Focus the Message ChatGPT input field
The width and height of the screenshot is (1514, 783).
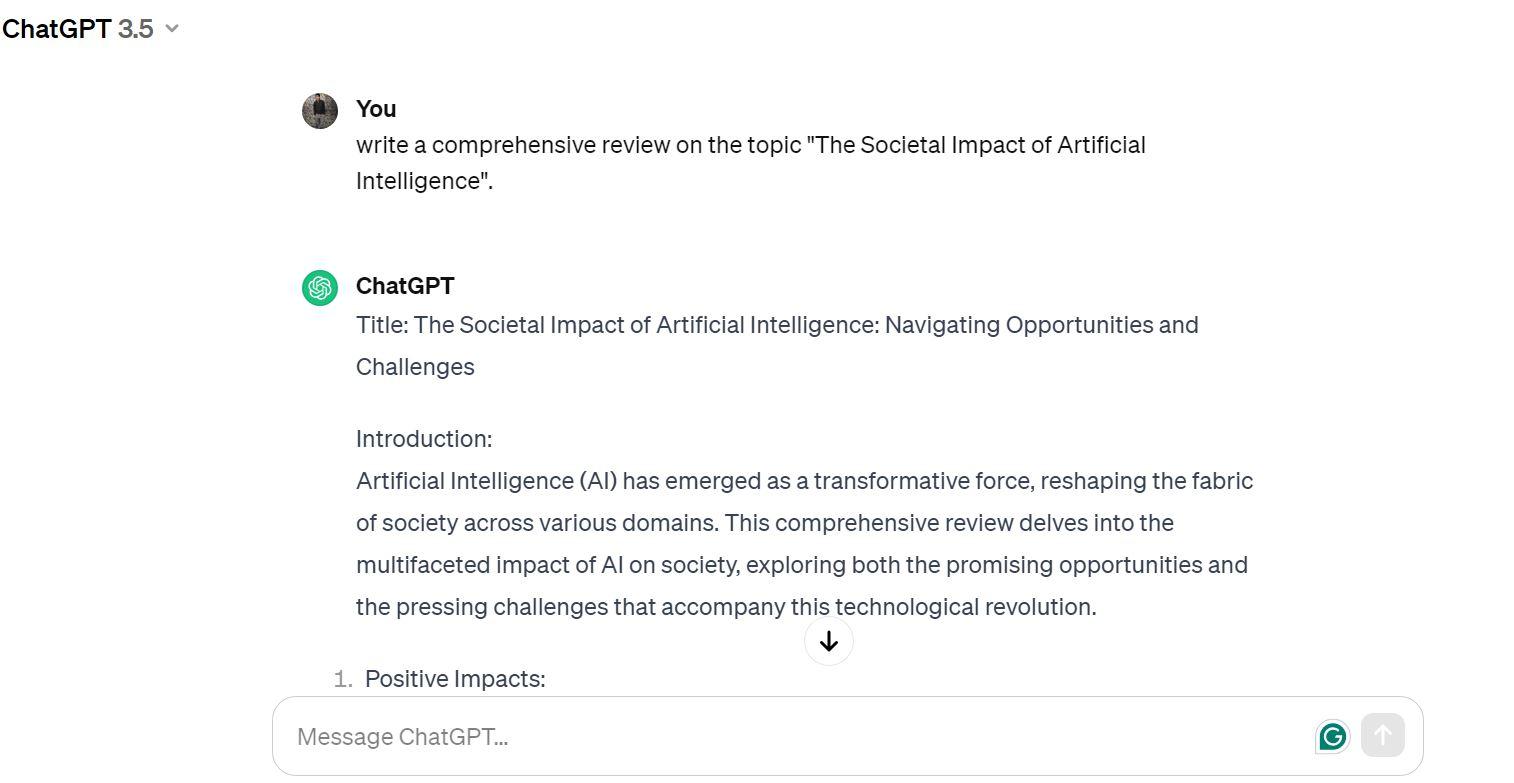(780, 737)
